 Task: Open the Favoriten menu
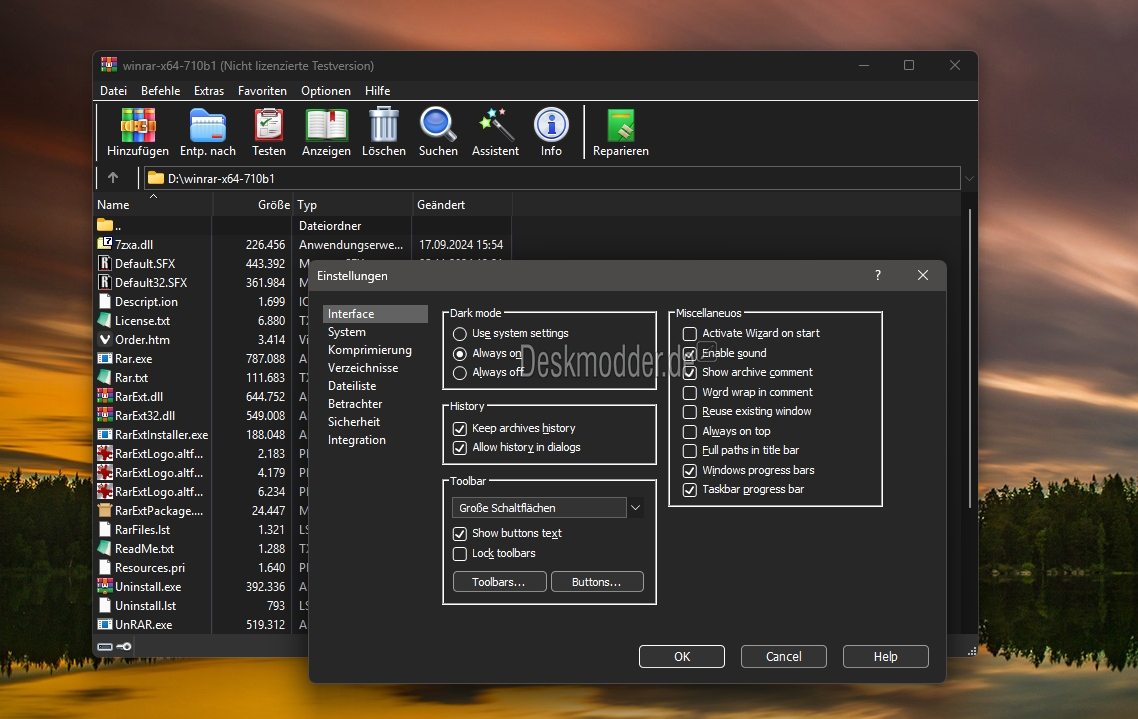[x=262, y=91]
